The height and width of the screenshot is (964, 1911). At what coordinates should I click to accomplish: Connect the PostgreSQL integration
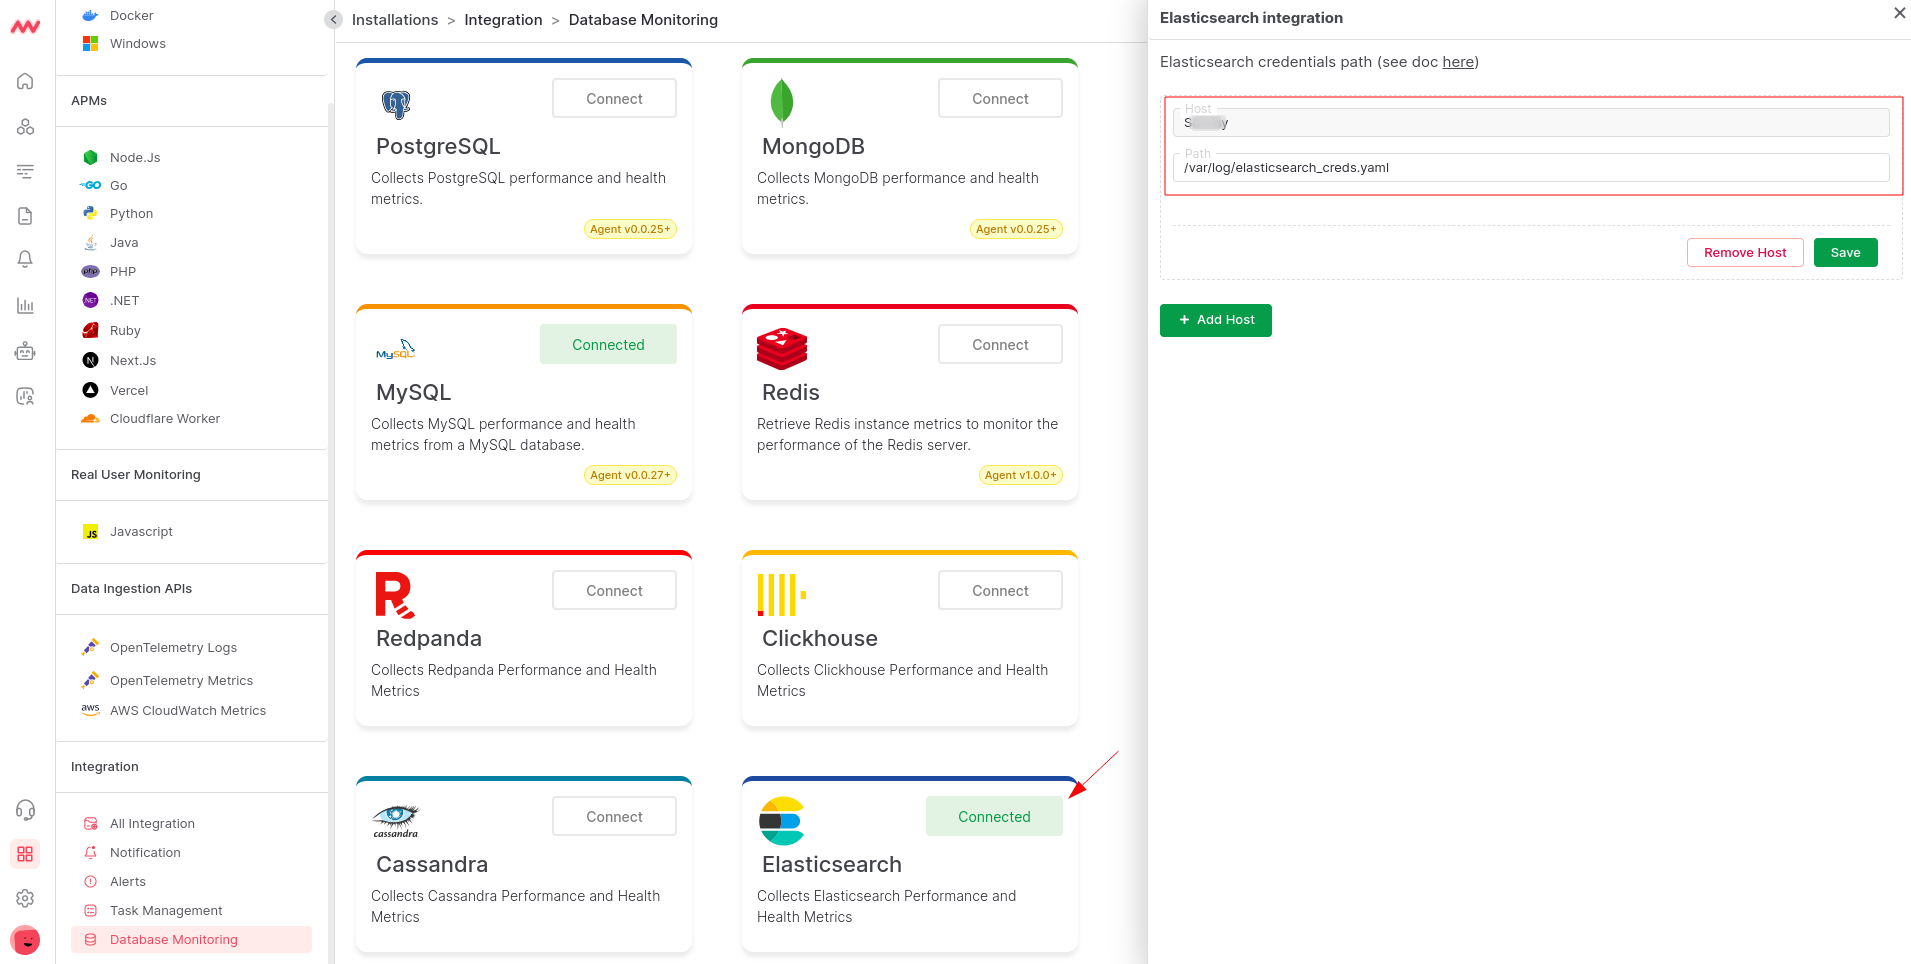tap(614, 98)
